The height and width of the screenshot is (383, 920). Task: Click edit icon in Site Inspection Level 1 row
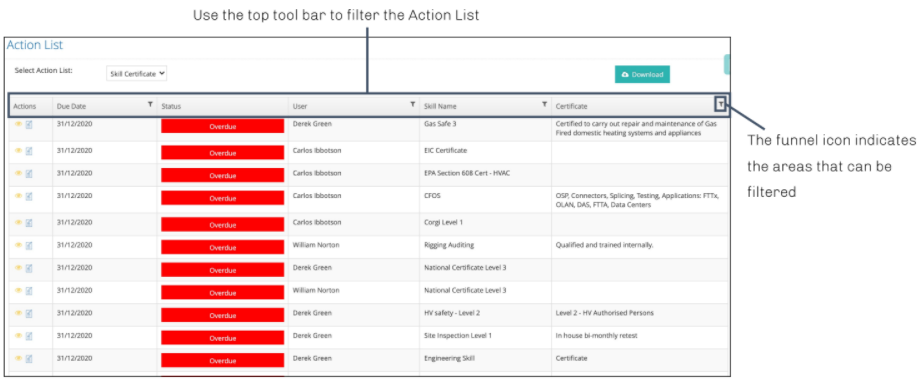pyautogui.click(x=29, y=336)
